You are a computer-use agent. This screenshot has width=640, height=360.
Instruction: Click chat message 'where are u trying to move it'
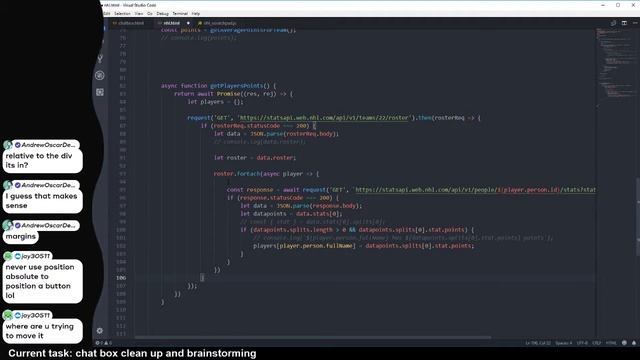tap(42, 331)
